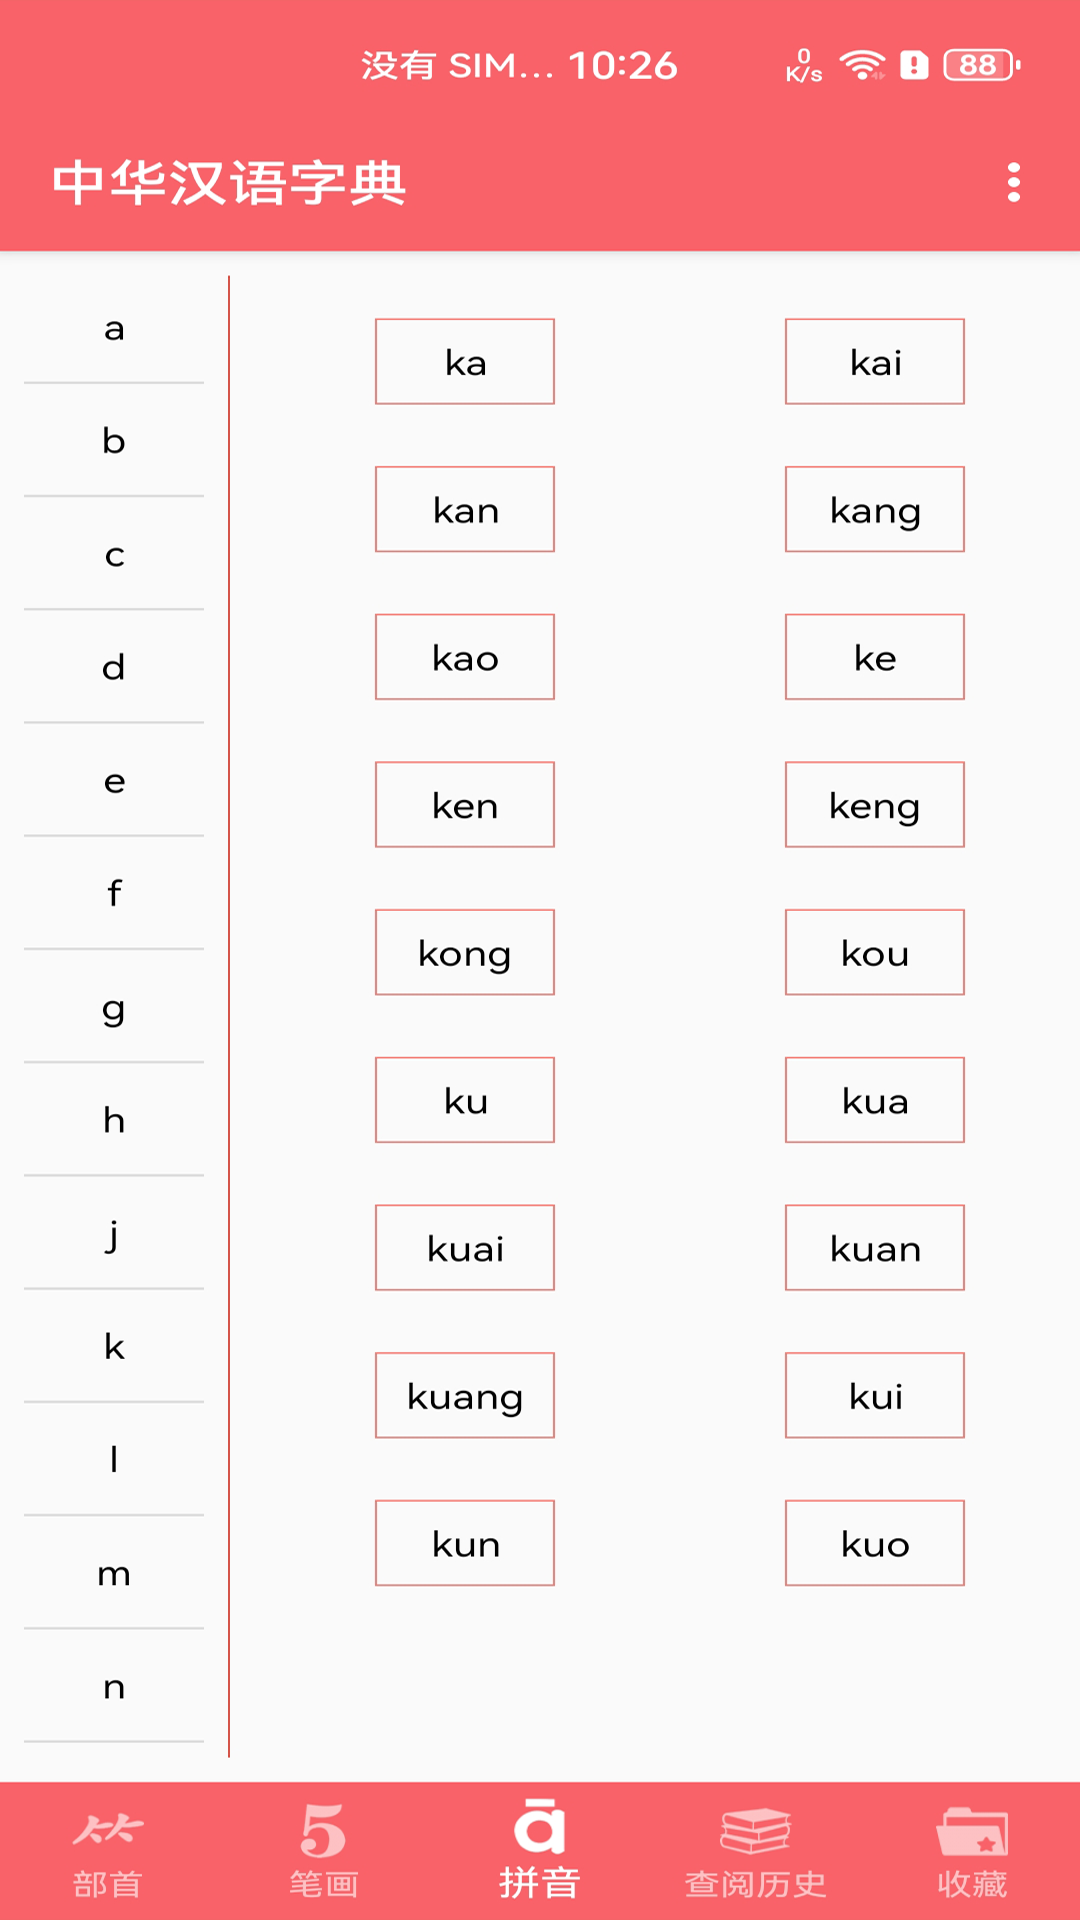Open the keng syllable list
Image resolution: width=1080 pixels, height=1920 pixels.
pos(874,804)
